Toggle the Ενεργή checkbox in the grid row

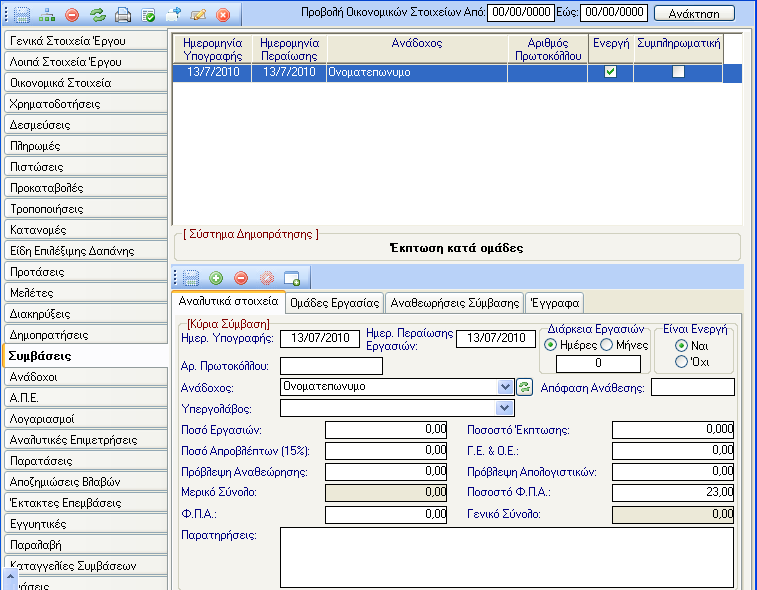click(610, 72)
